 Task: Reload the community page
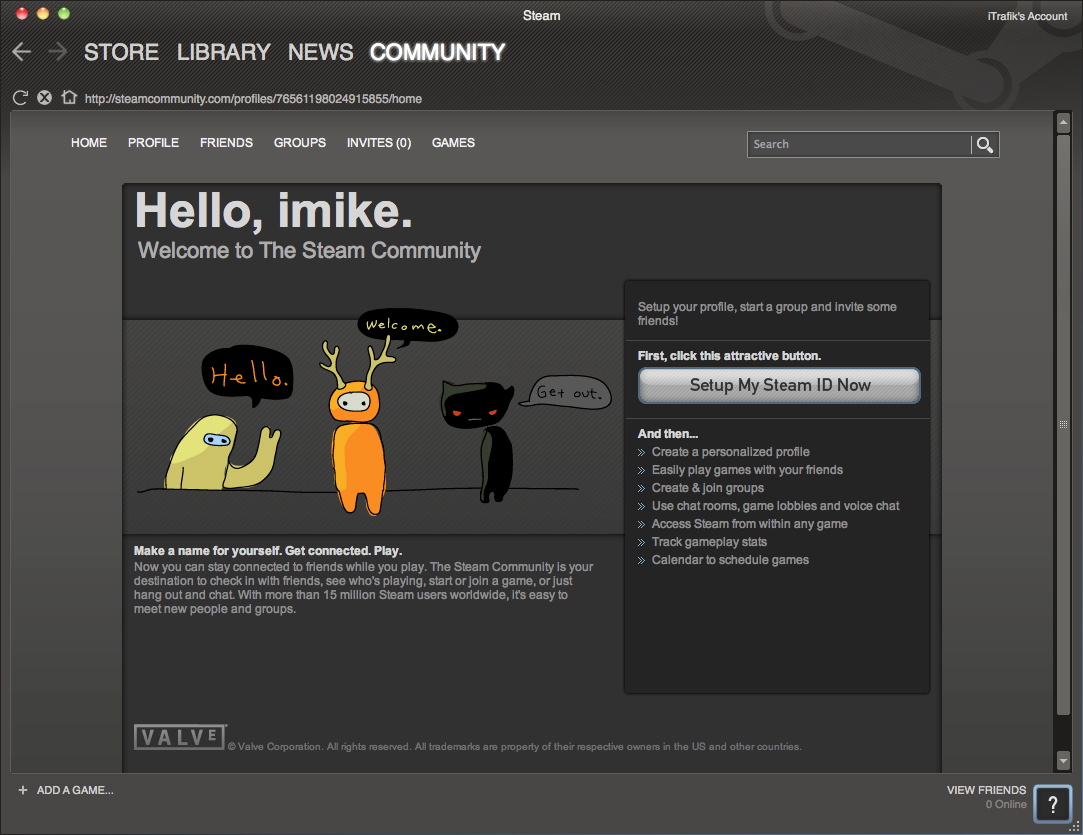20,98
